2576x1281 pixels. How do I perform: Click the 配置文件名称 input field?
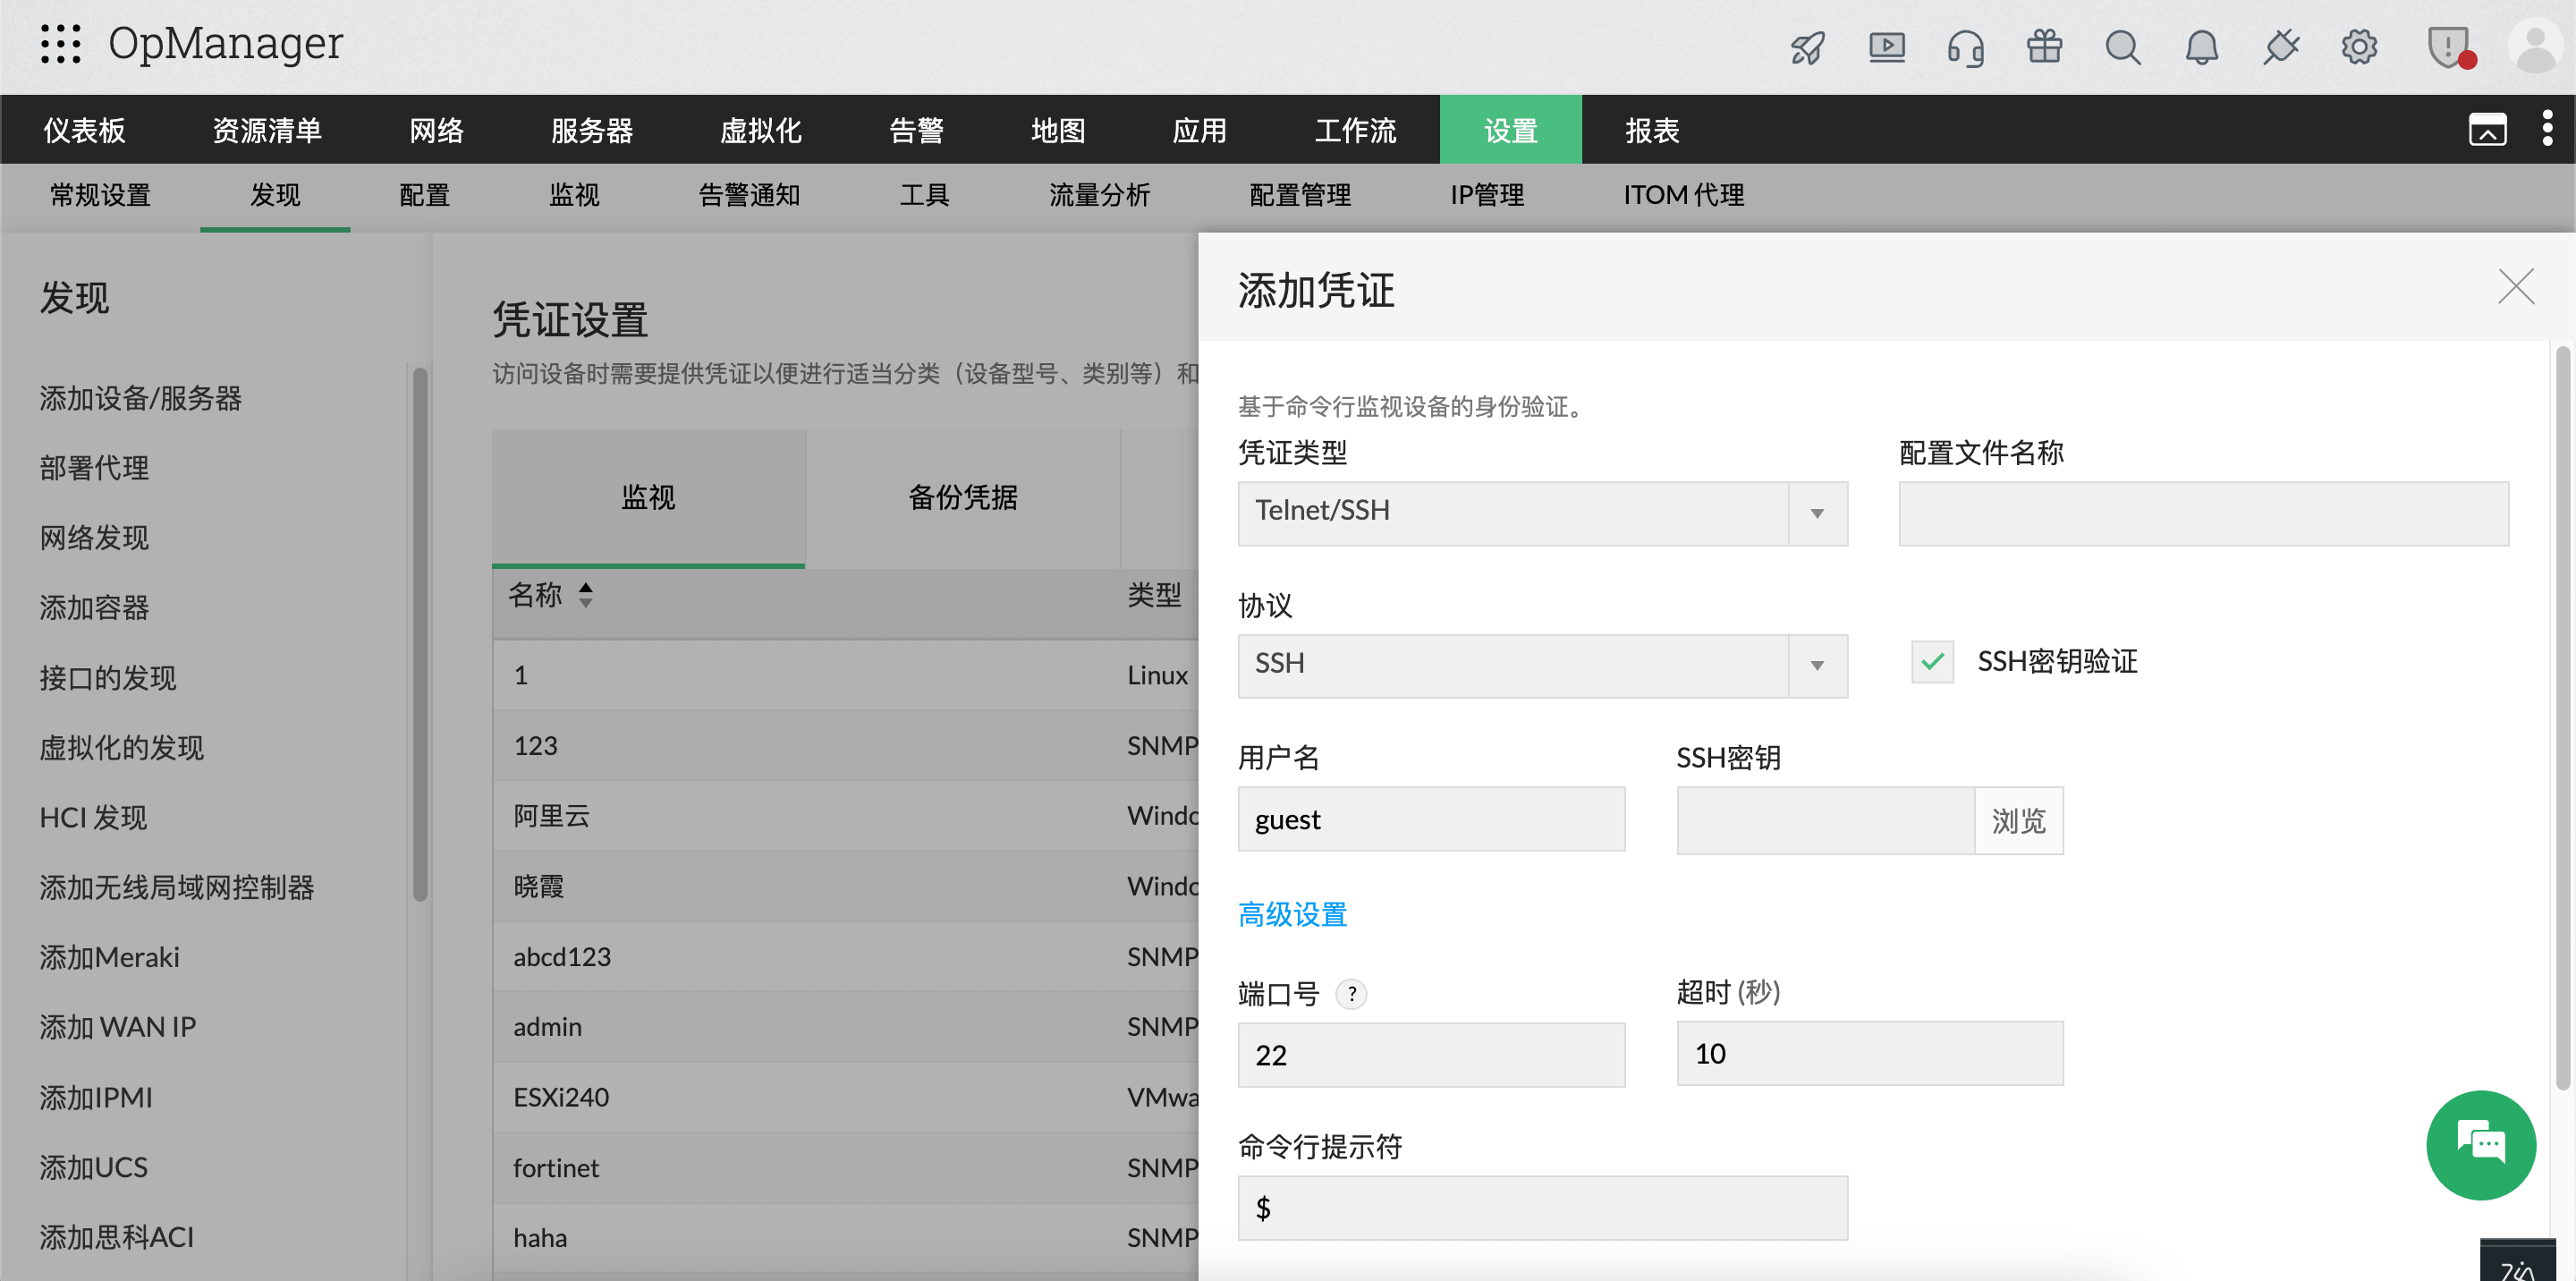tap(2203, 513)
